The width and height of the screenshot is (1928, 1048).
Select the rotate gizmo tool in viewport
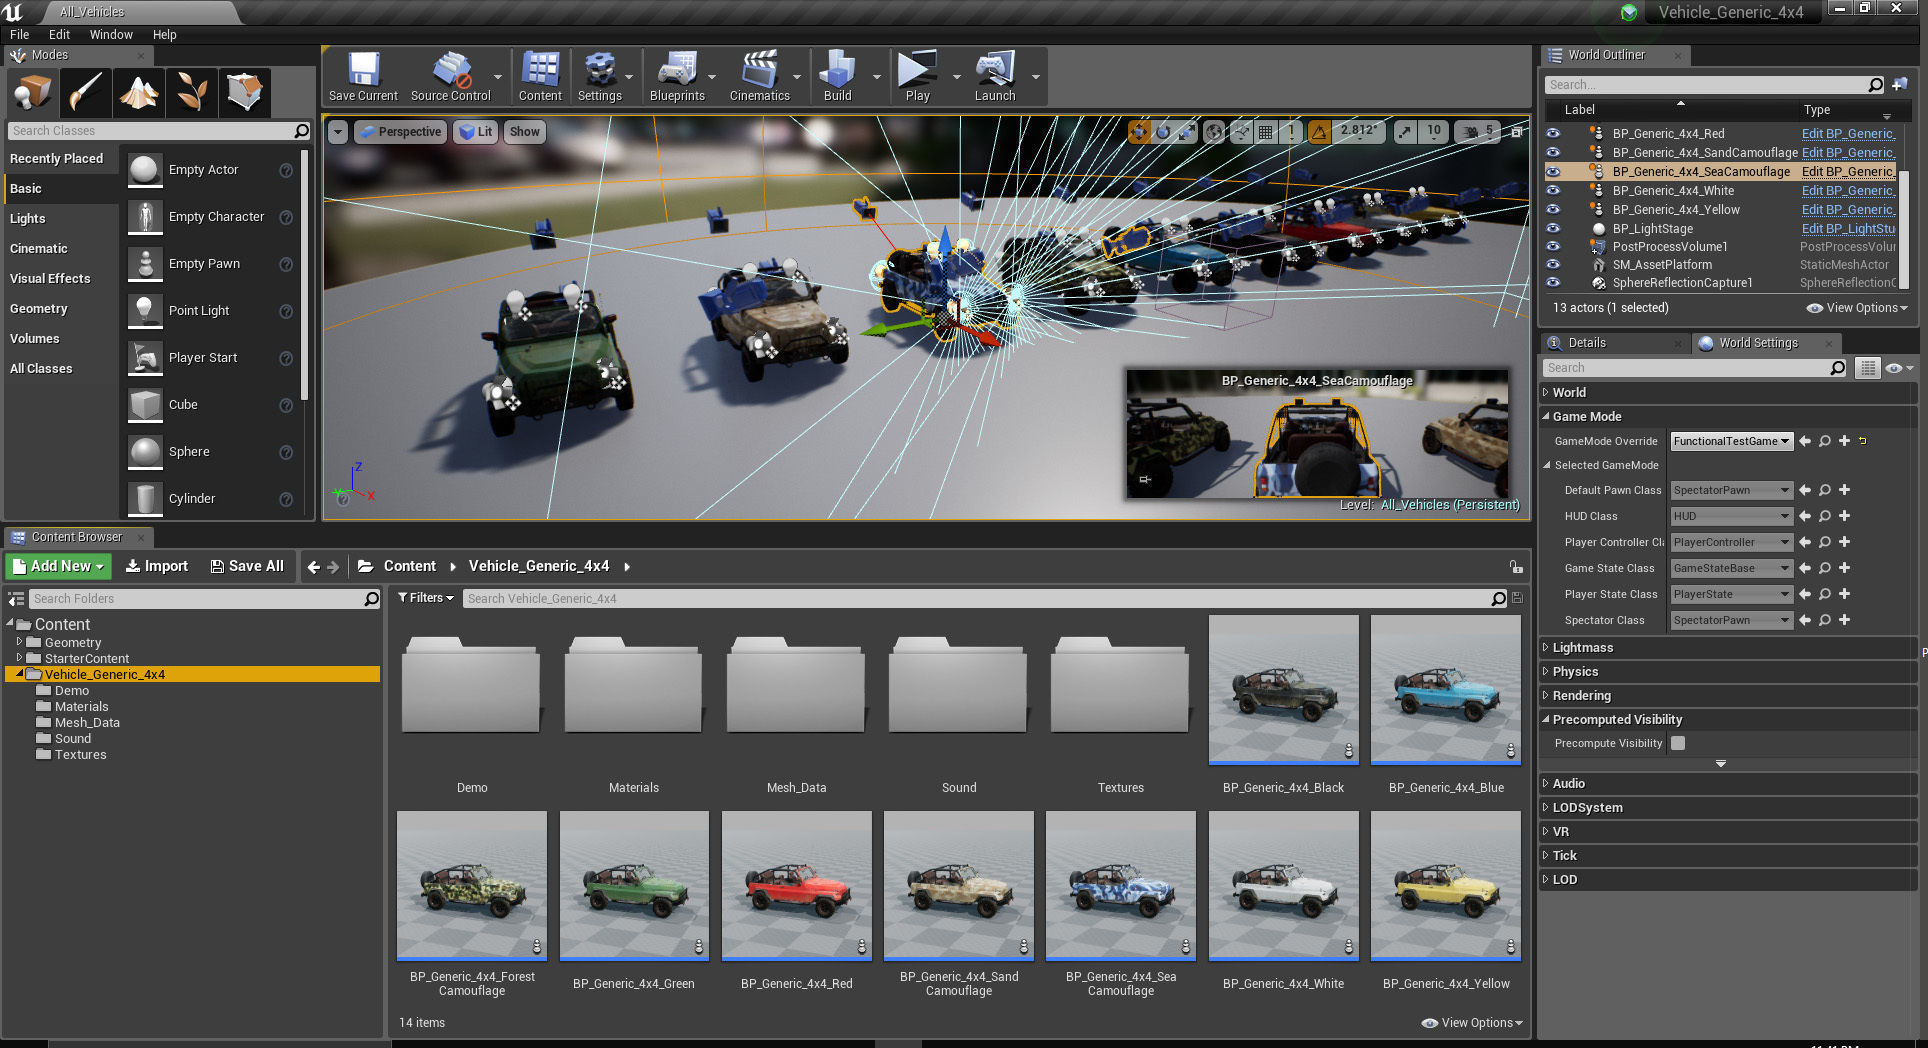(x=1163, y=132)
